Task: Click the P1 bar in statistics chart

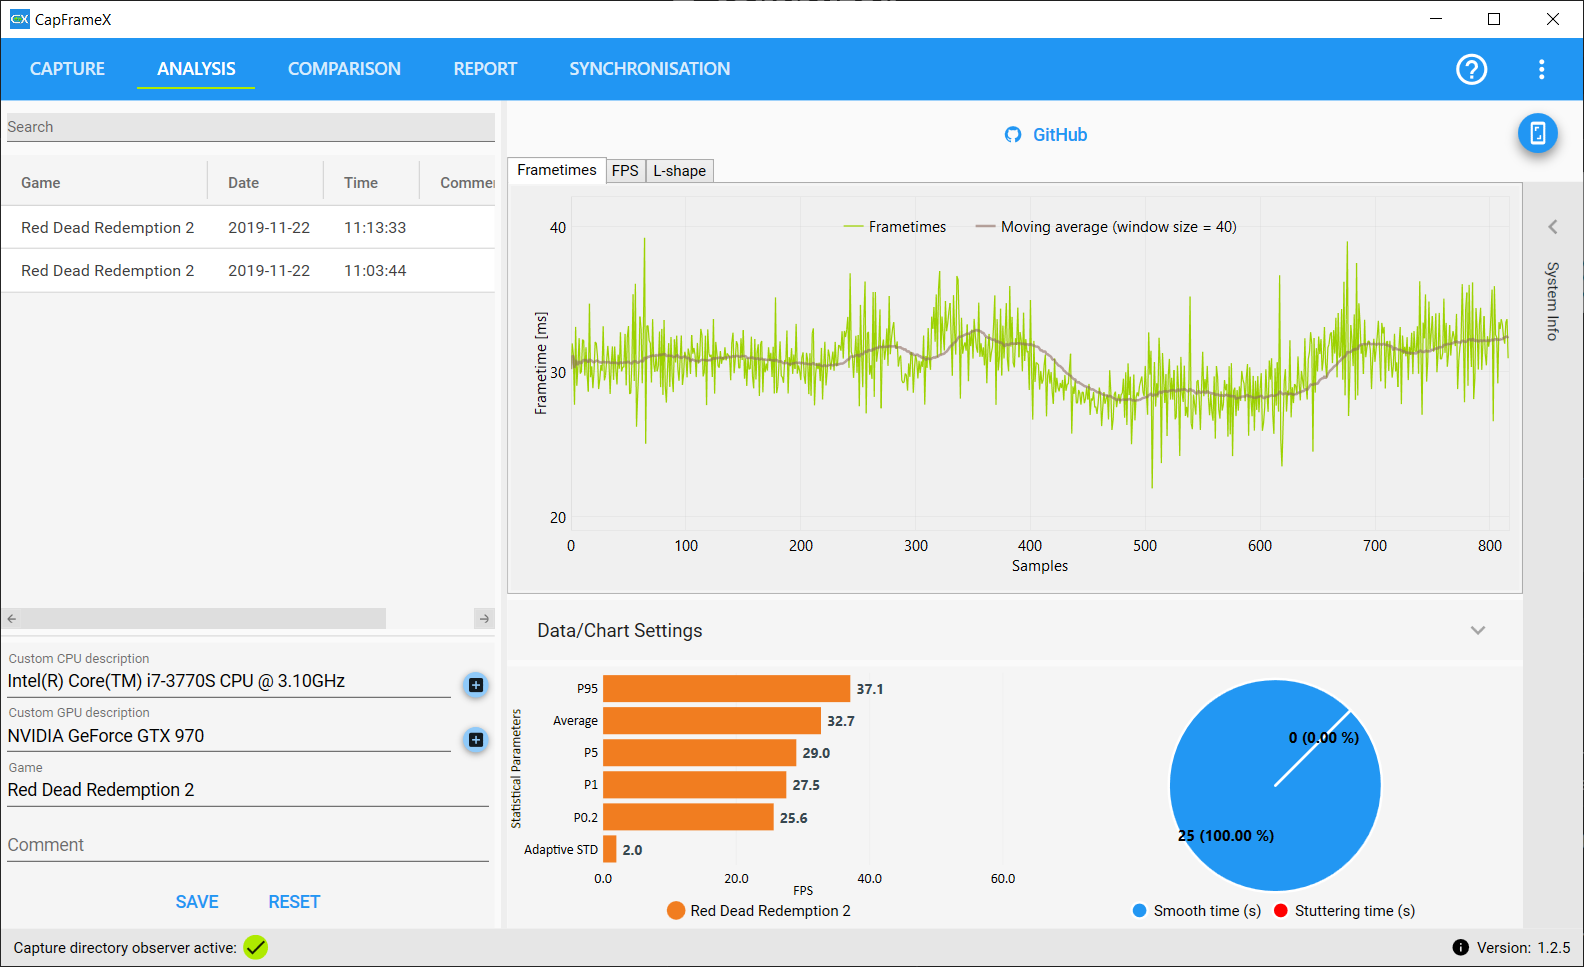Action: point(694,785)
